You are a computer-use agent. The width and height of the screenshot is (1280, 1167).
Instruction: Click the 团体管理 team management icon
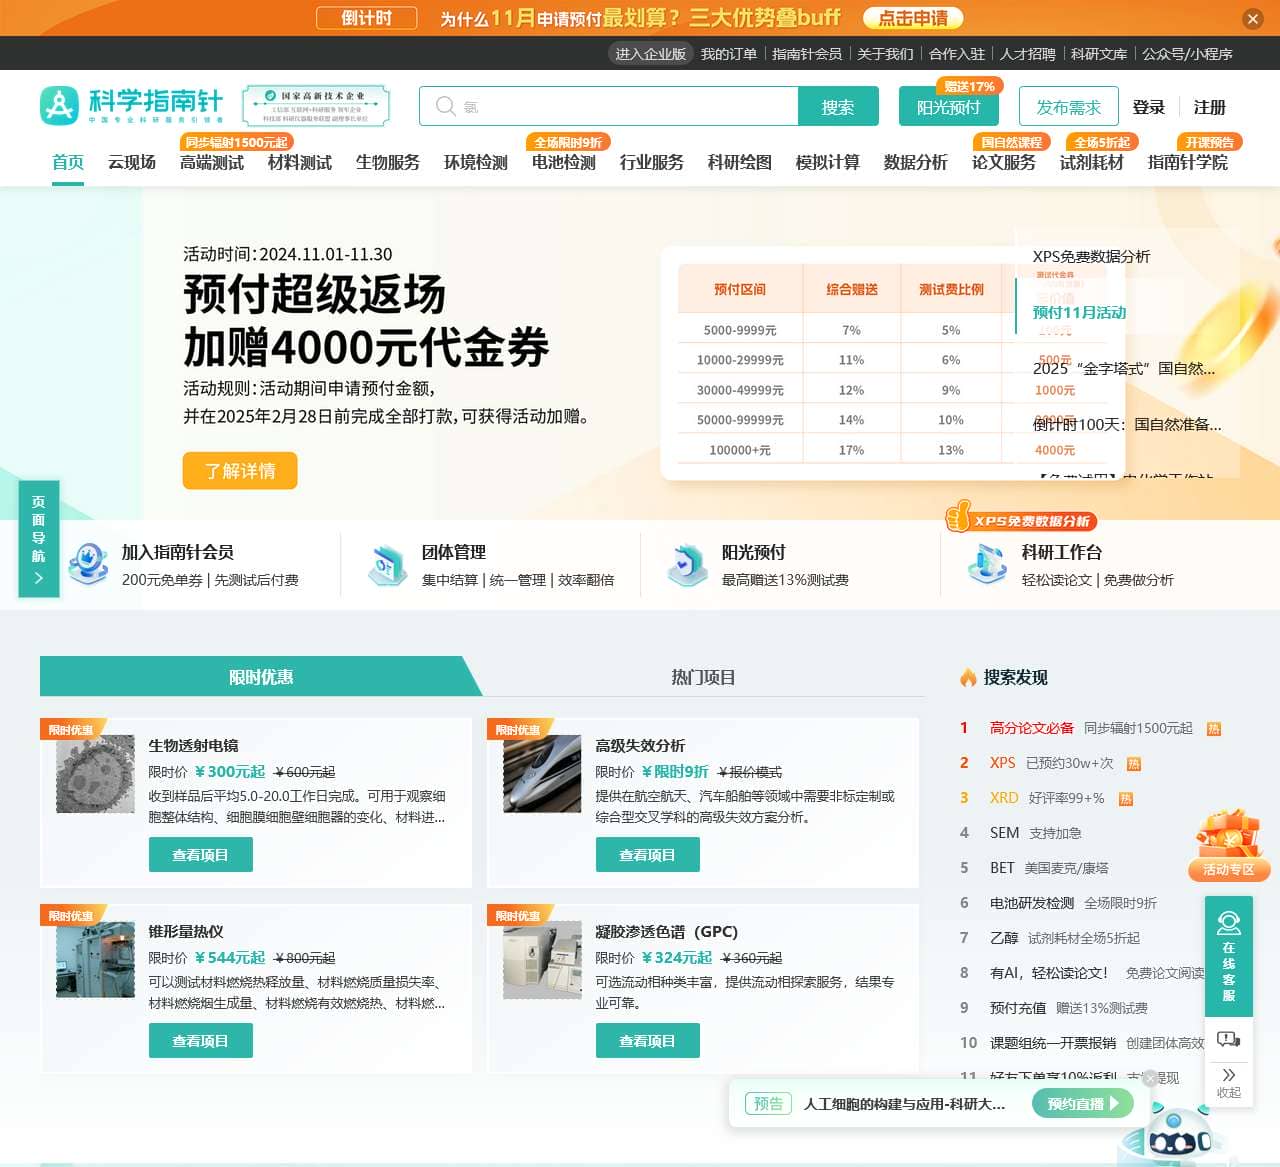(x=388, y=564)
